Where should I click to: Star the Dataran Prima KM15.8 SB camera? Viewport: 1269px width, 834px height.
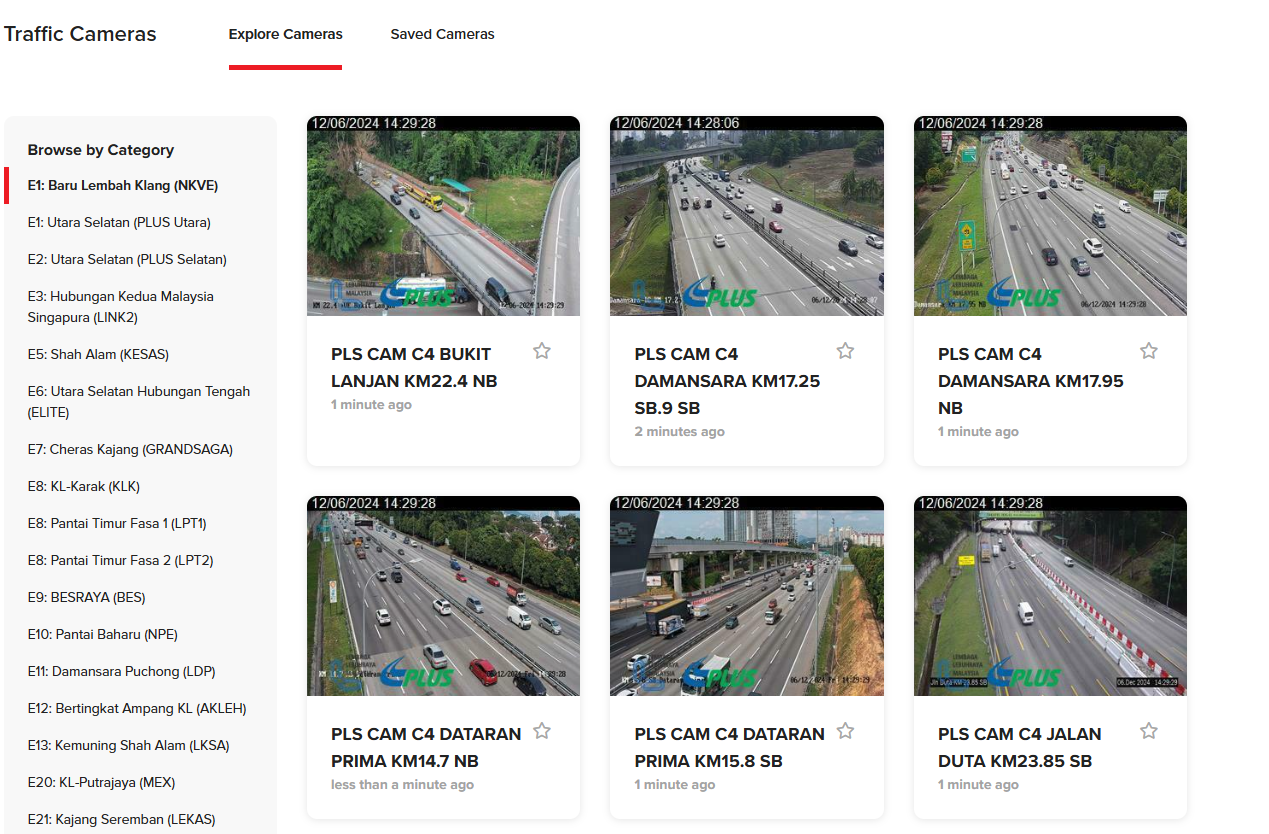tap(845, 731)
